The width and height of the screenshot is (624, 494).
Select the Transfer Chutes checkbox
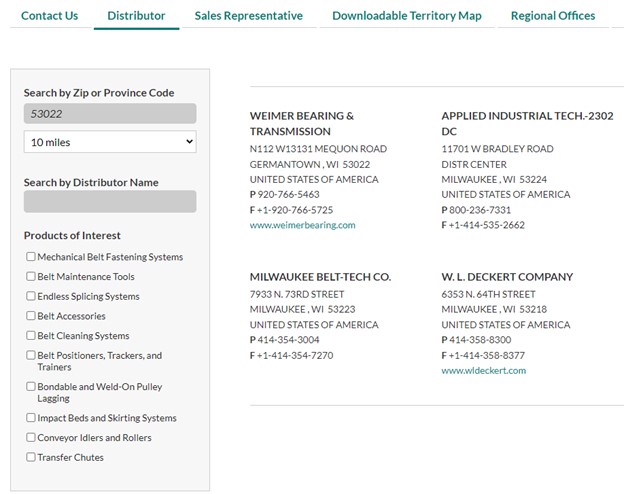(31, 457)
